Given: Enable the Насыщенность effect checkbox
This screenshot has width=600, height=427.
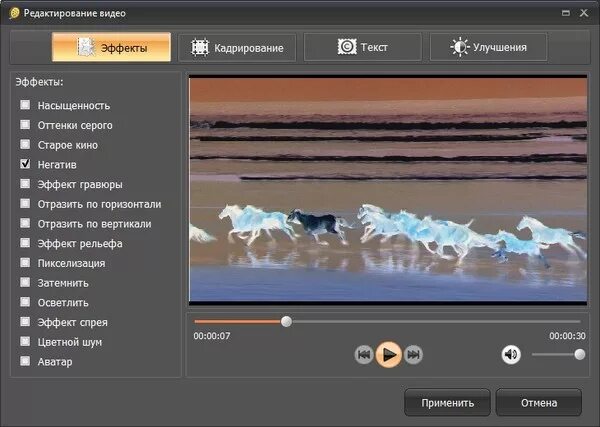Looking at the screenshot, I should [25, 104].
